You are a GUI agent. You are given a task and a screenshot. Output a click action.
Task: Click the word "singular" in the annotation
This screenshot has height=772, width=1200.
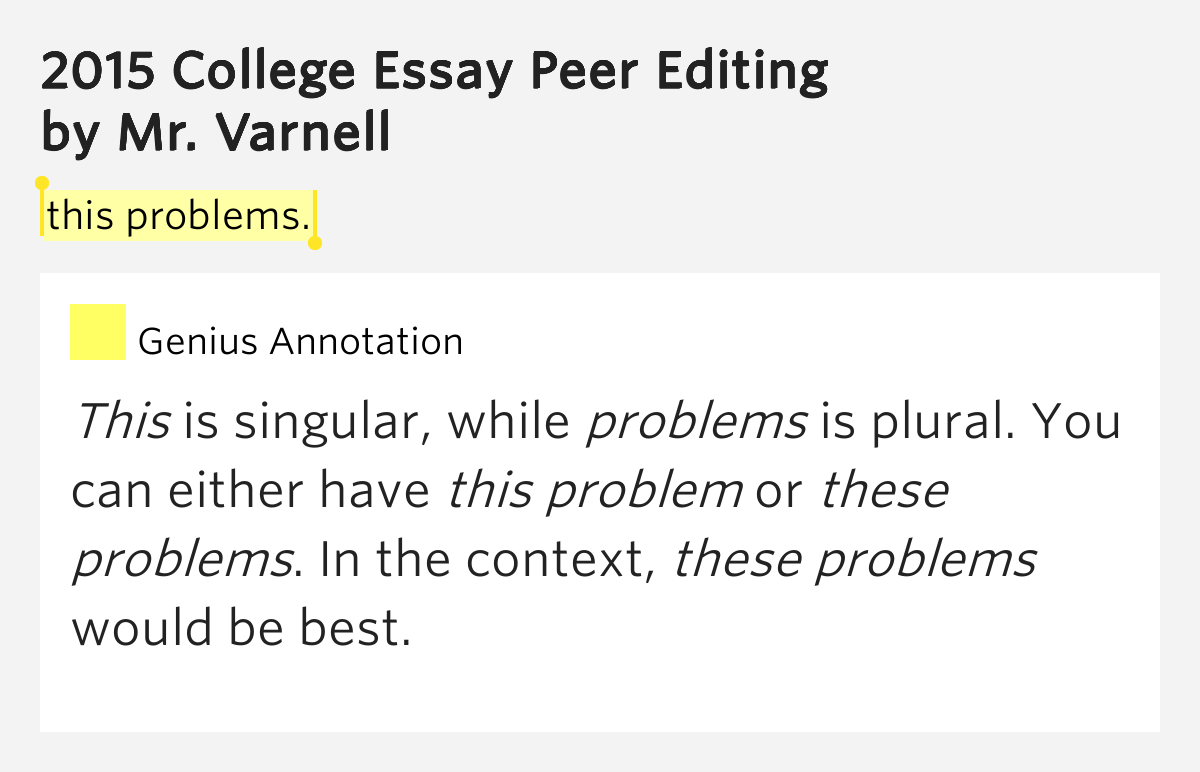tap(332, 422)
